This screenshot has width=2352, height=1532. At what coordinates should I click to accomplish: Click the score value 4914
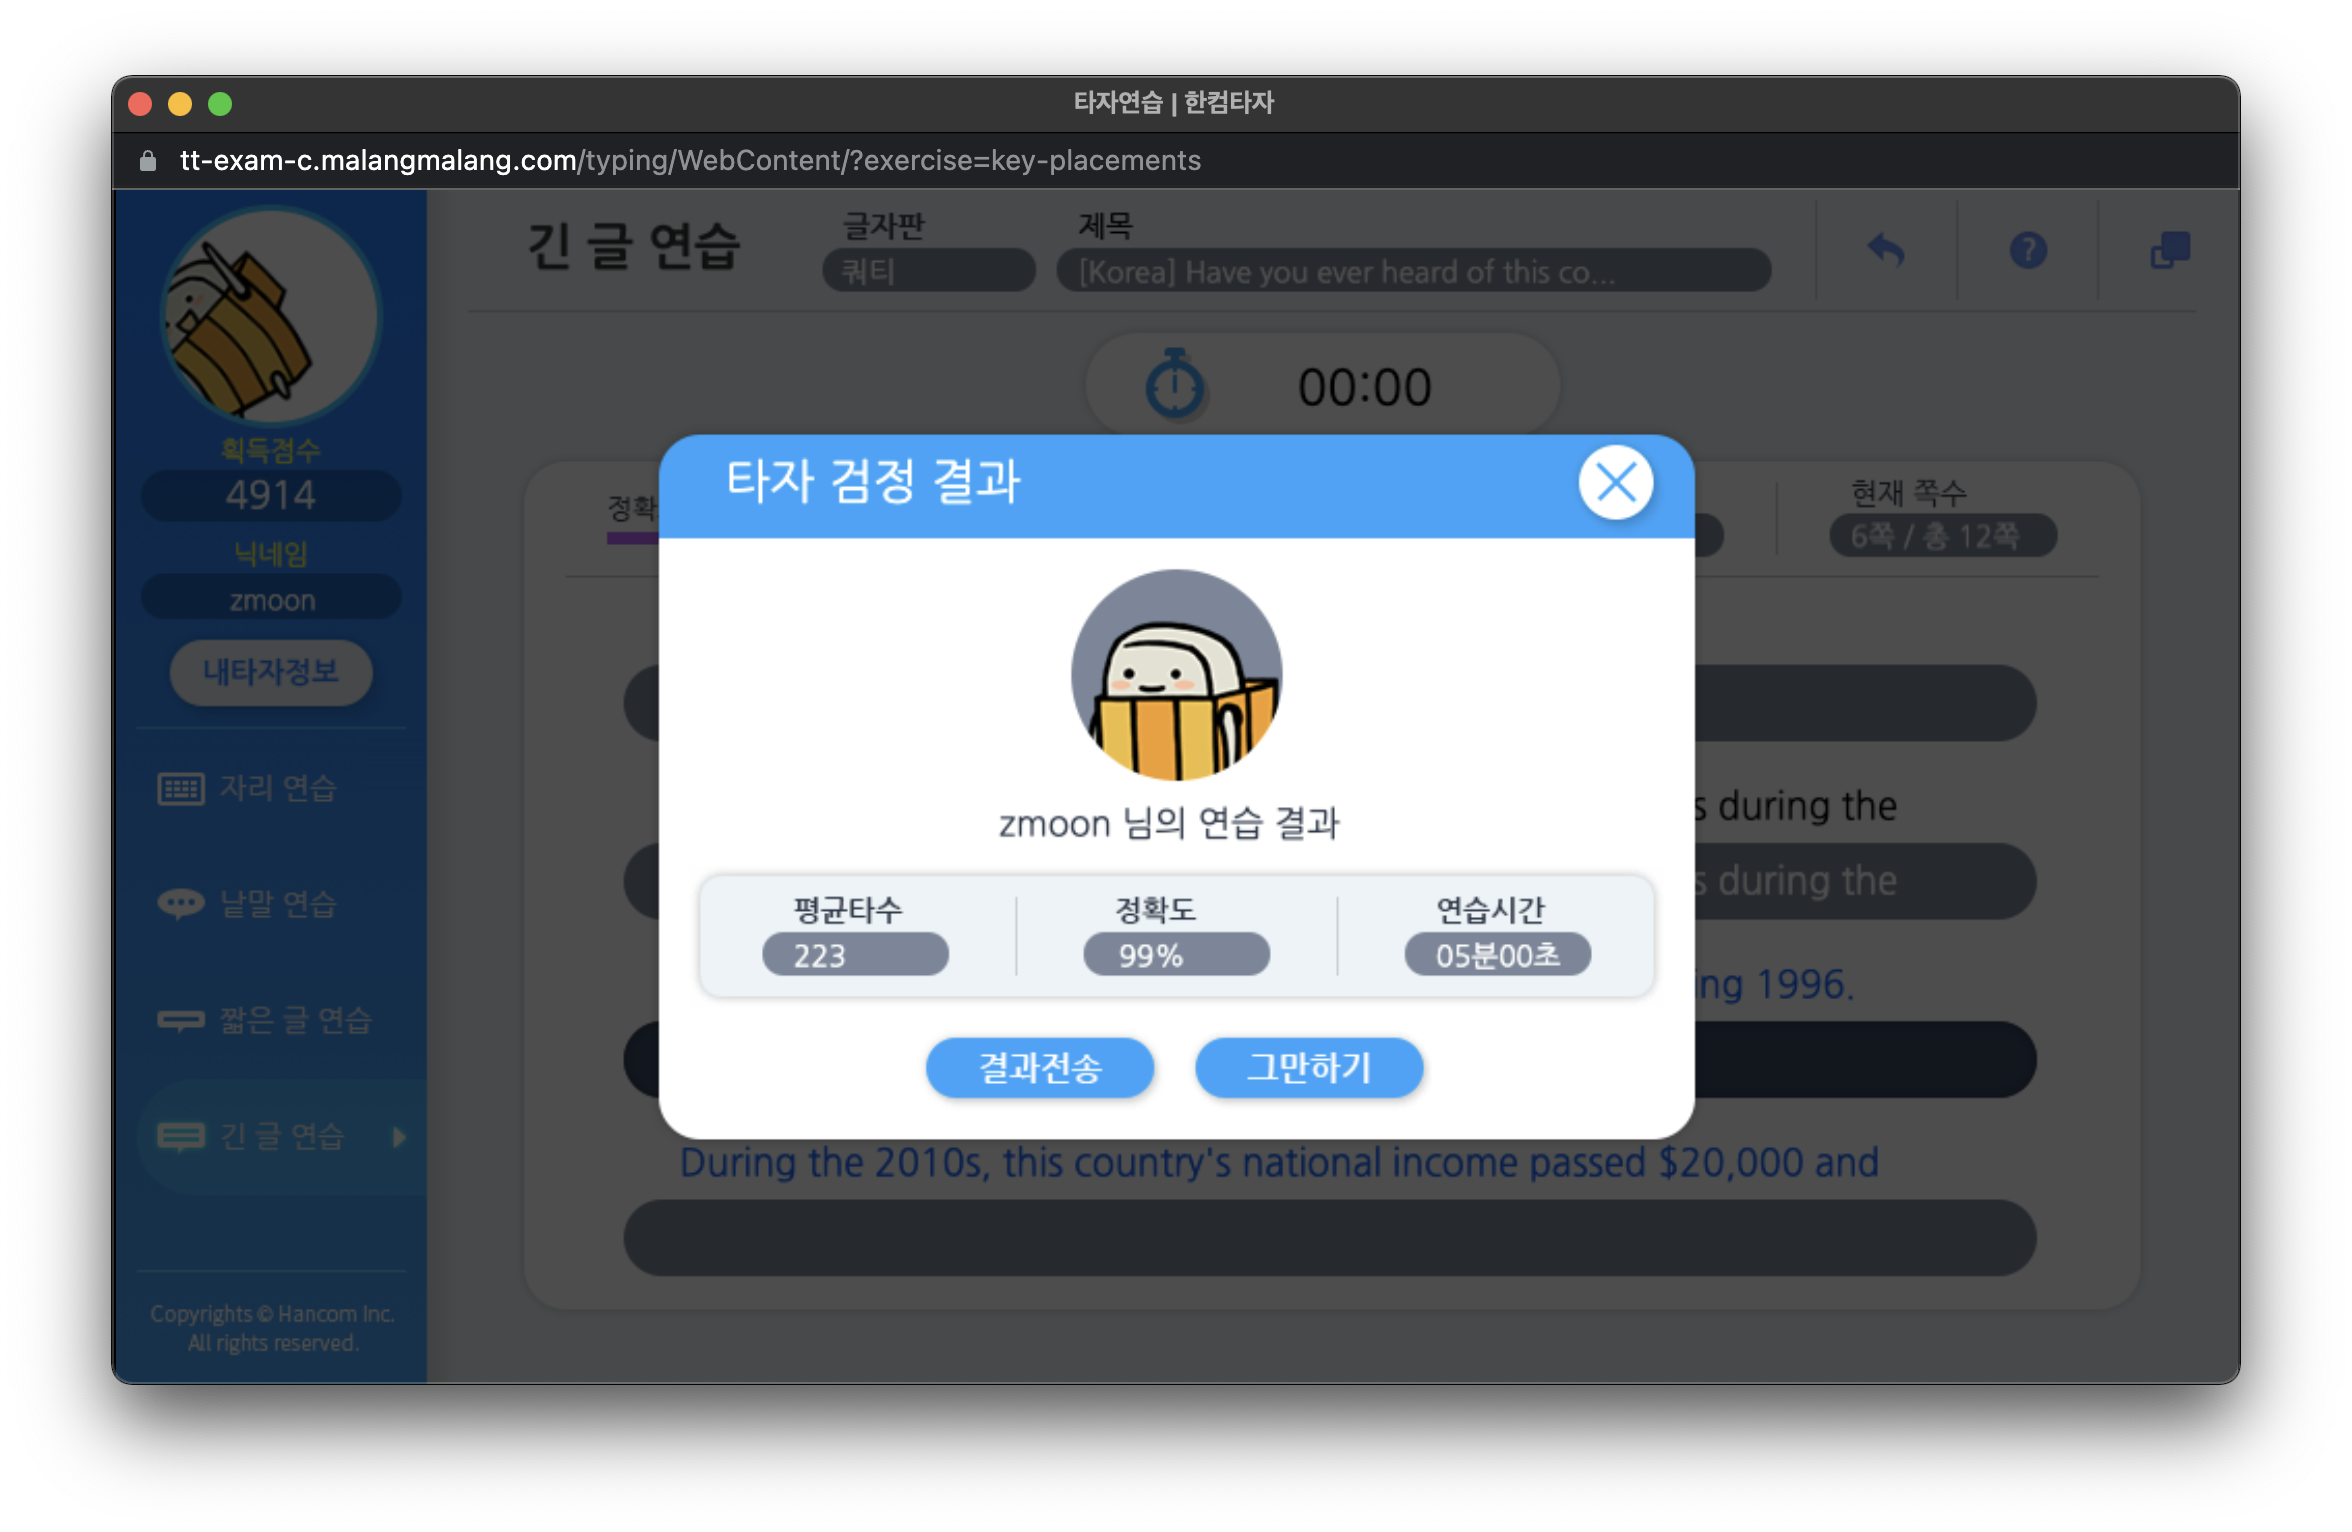(271, 496)
